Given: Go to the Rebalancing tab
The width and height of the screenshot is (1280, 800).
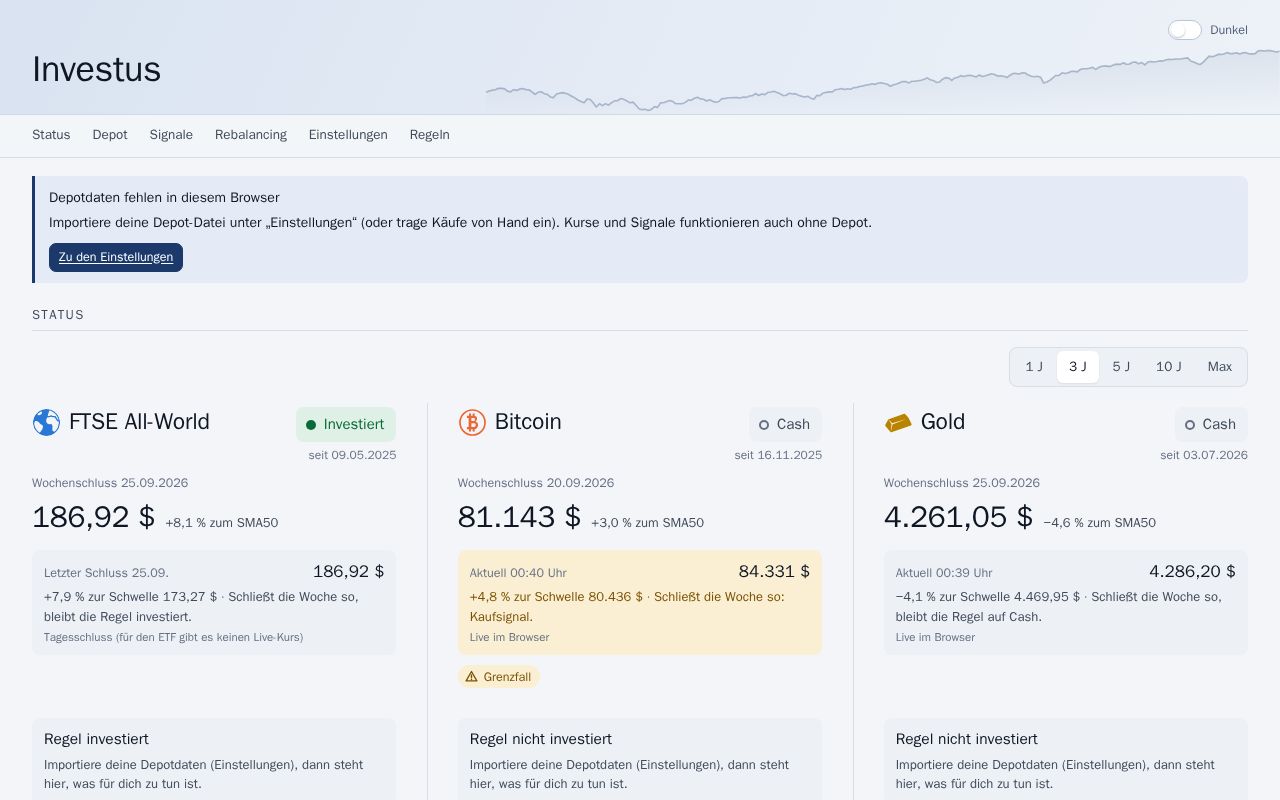Looking at the screenshot, I should tap(251, 135).
